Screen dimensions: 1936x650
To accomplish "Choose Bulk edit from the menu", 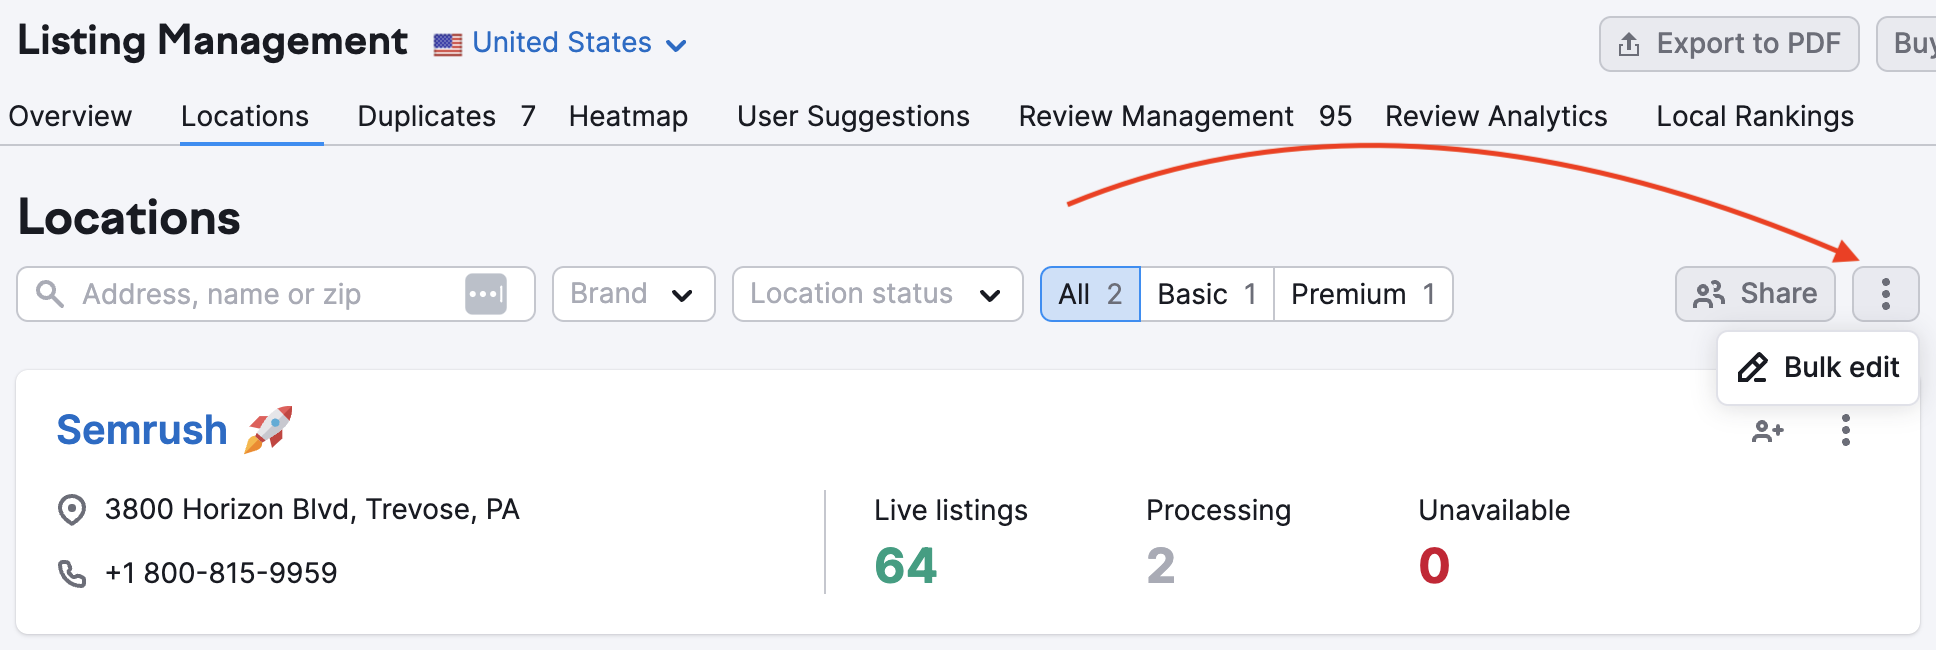I will [1818, 368].
